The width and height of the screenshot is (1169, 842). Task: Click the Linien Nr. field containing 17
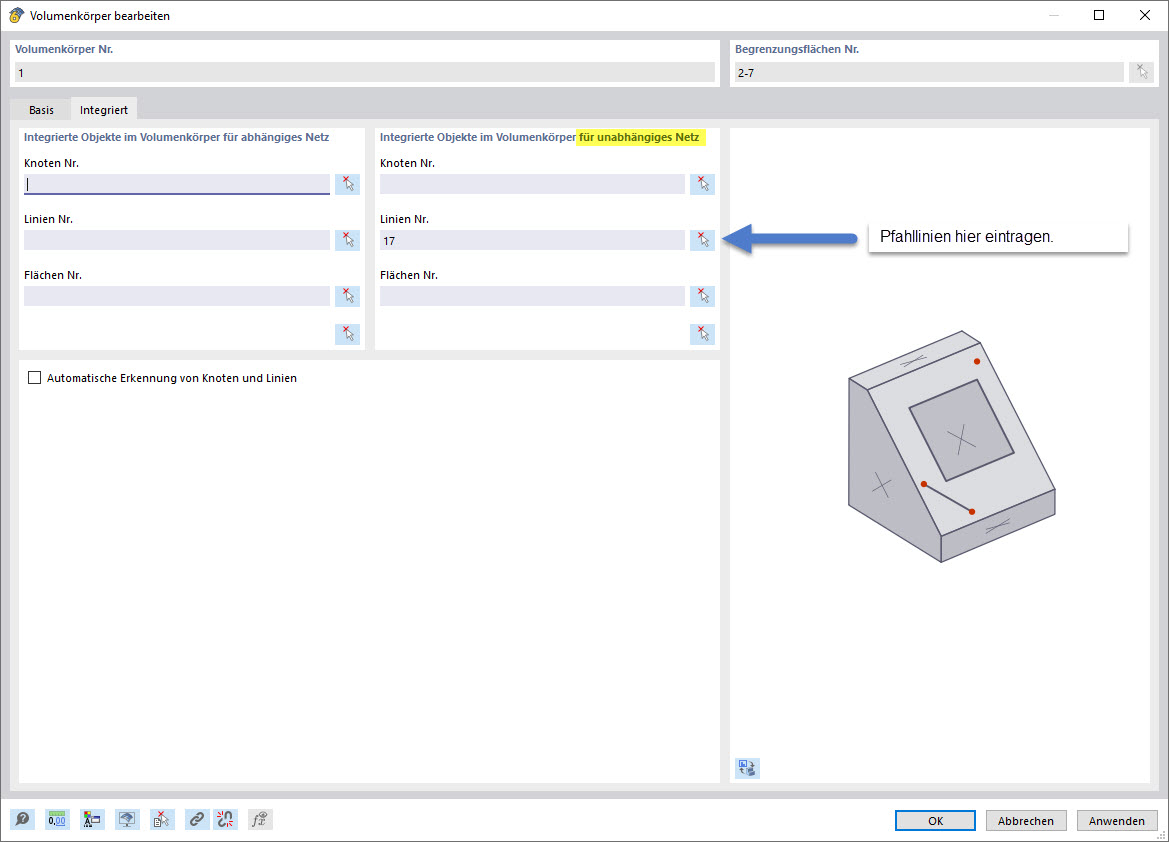(x=532, y=240)
